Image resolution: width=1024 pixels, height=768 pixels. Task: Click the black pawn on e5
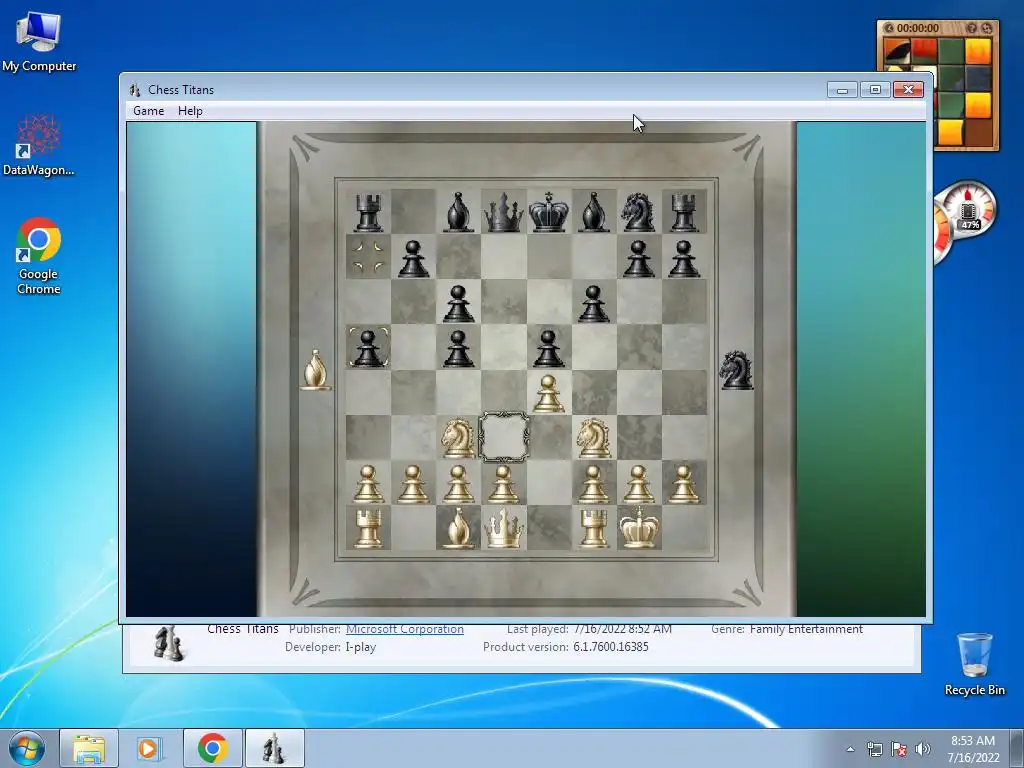[549, 348]
